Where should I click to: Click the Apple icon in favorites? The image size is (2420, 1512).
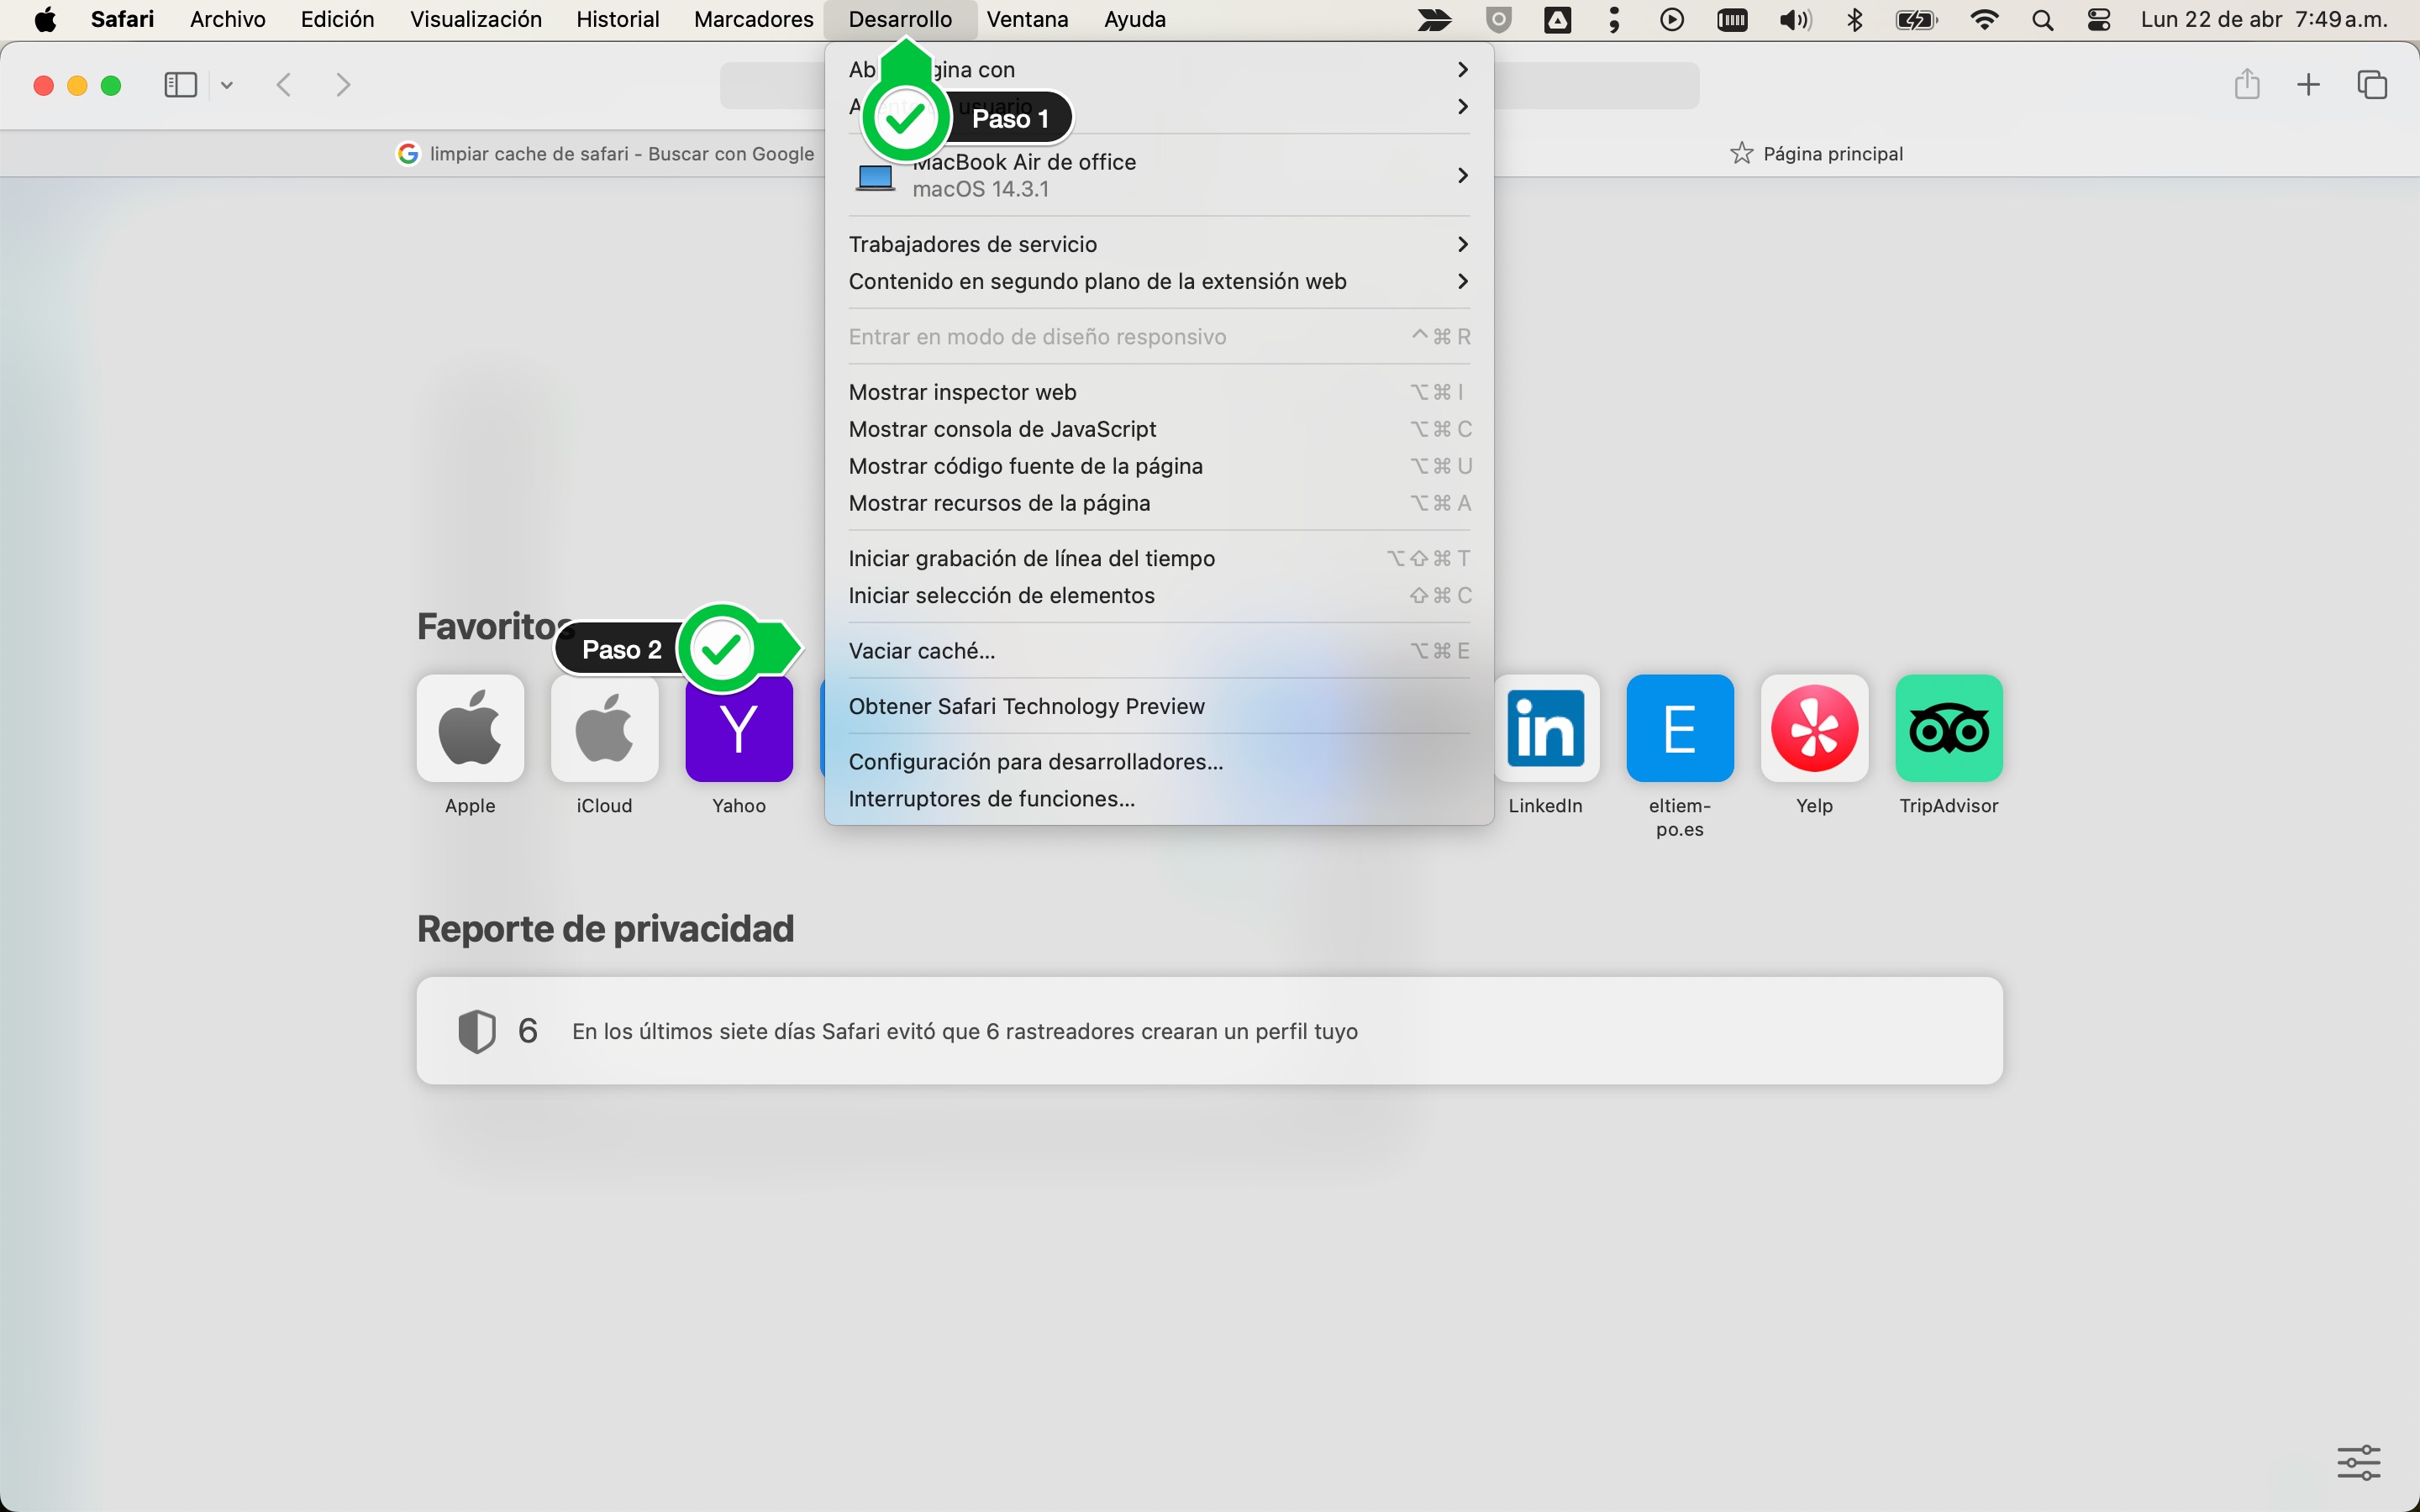pyautogui.click(x=471, y=728)
